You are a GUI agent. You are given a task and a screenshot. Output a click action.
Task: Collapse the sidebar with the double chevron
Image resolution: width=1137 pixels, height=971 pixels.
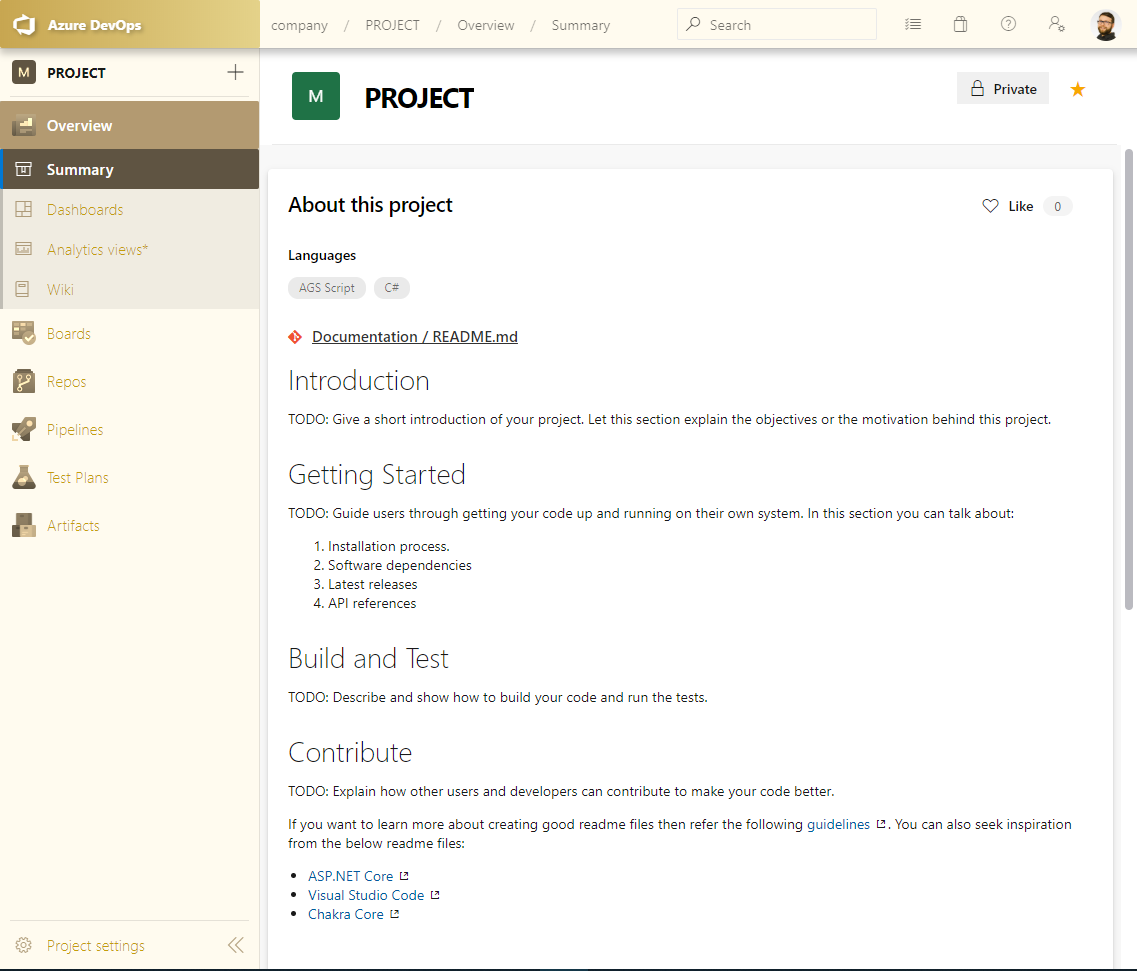click(236, 944)
